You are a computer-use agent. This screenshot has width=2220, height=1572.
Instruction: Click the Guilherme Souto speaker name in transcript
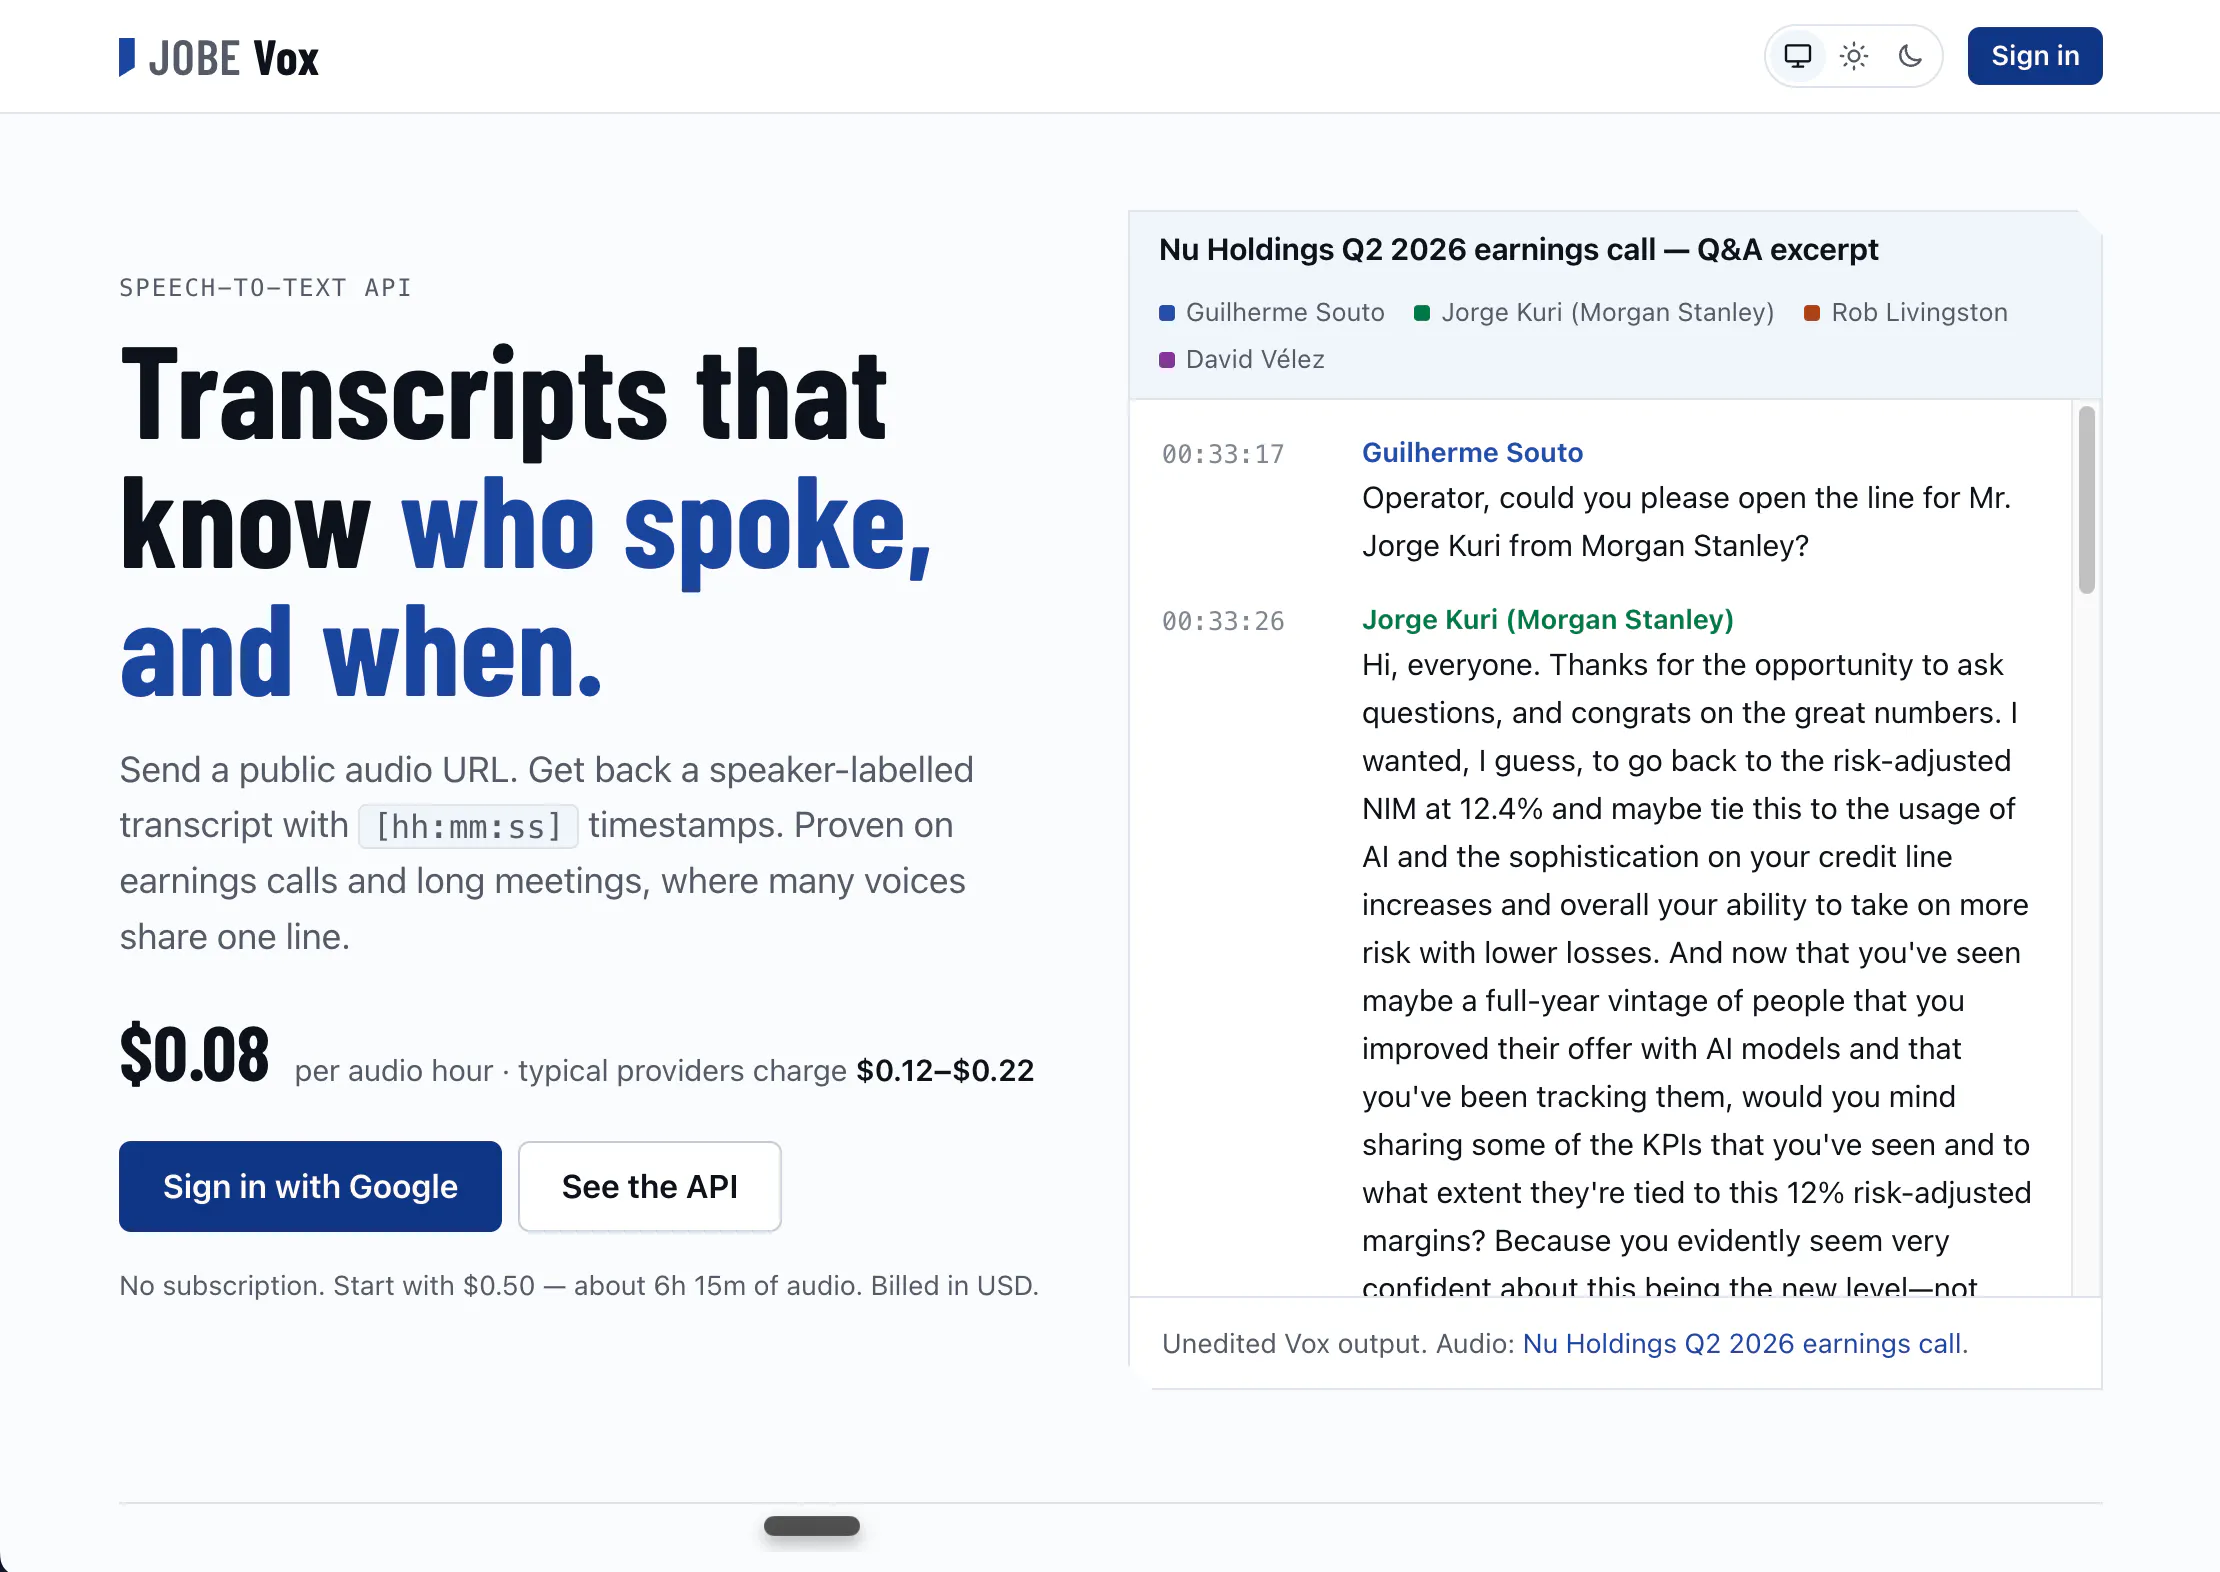click(x=1472, y=452)
